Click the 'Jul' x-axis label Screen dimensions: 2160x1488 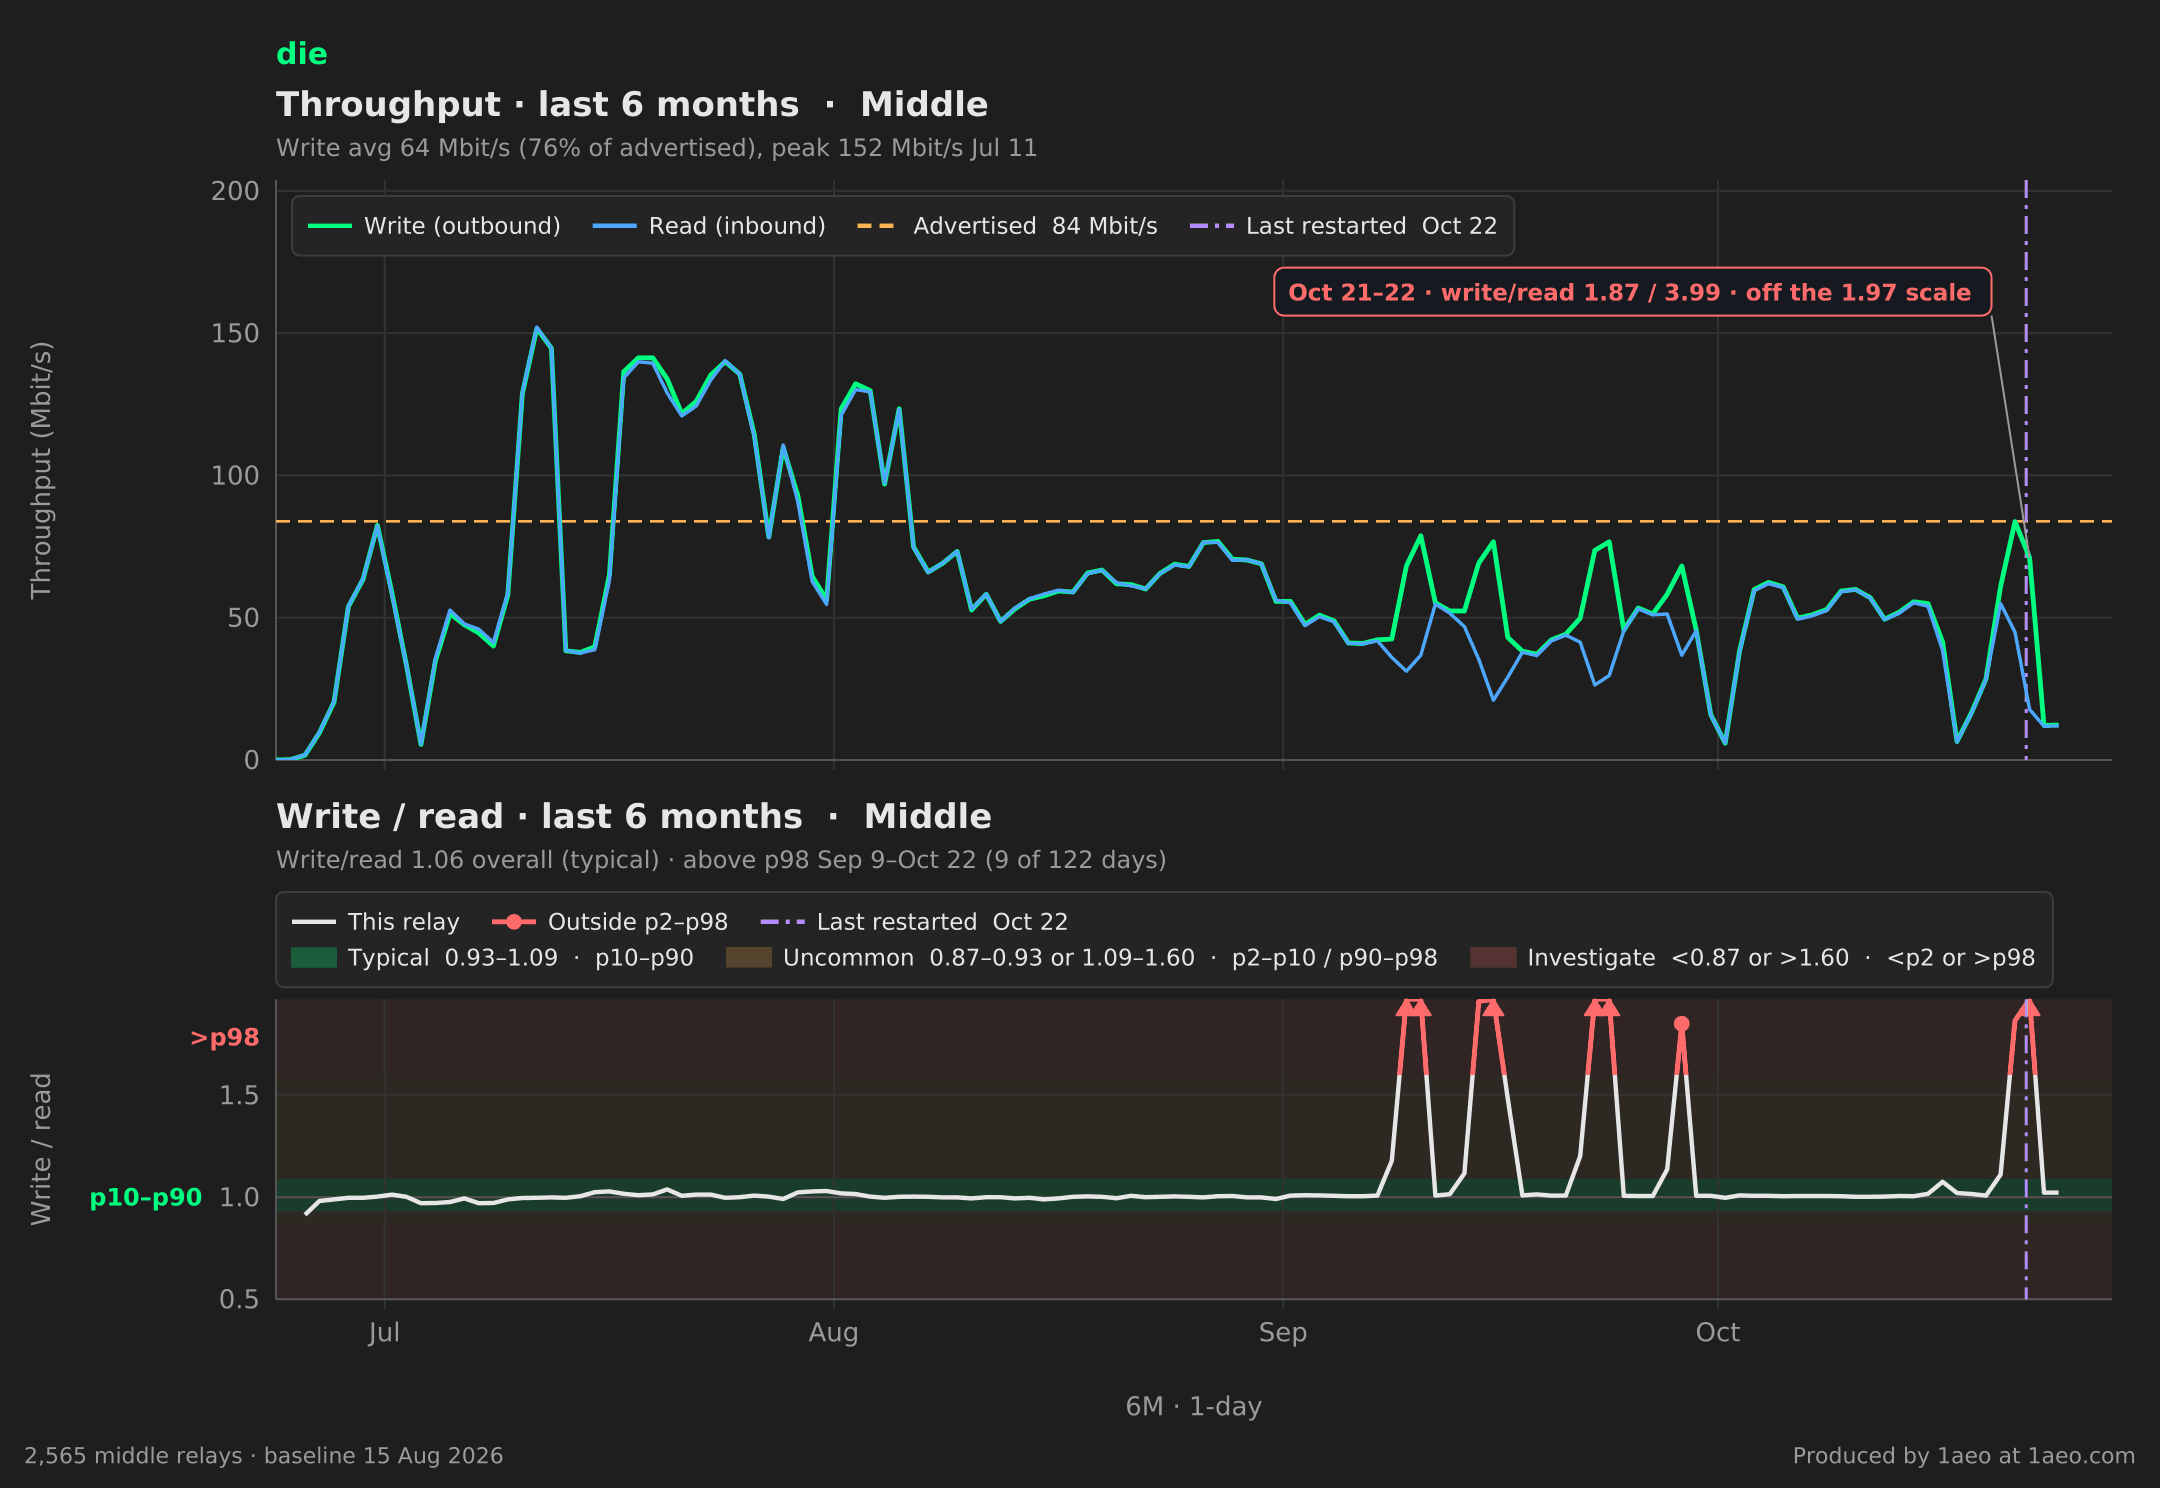[384, 1332]
